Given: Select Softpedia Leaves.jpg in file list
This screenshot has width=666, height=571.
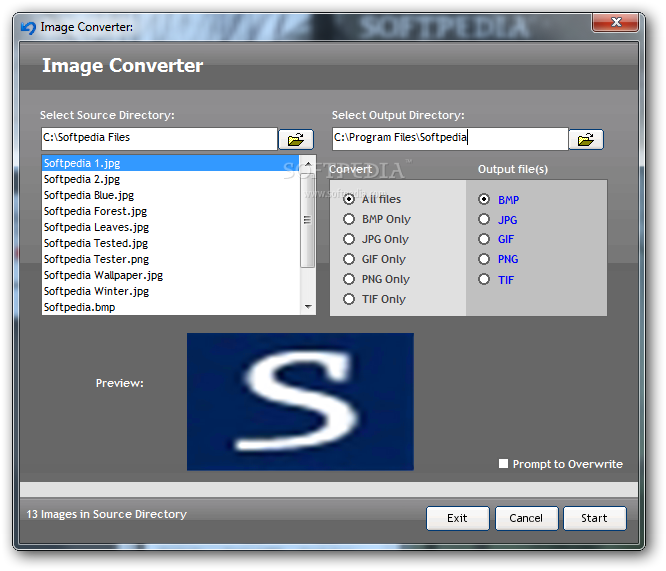Looking at the screenshot, I should [171, 227].
